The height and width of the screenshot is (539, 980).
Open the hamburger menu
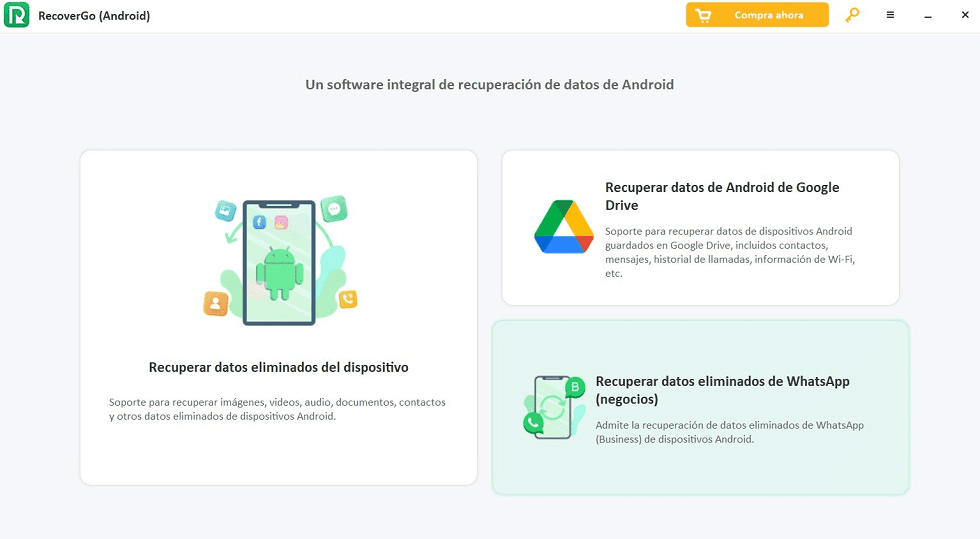coord(890,15)
